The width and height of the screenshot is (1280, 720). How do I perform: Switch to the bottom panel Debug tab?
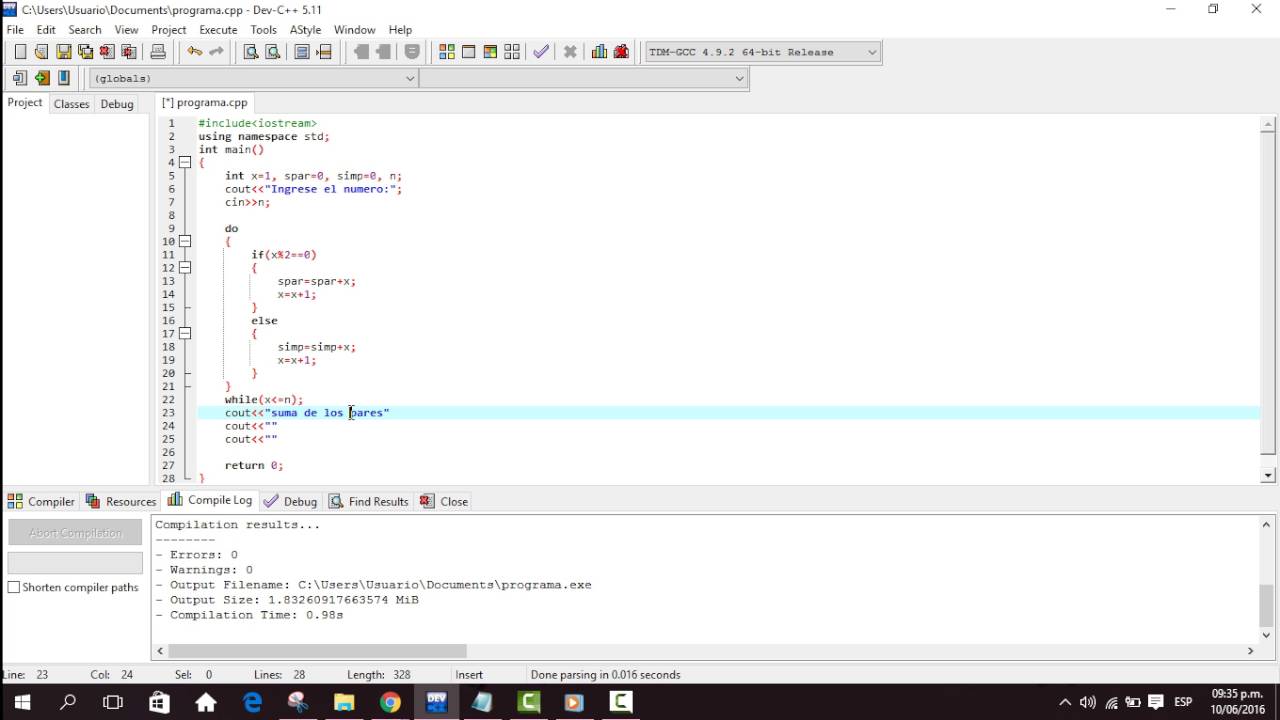pyautogui.click(x=290, y=502)
